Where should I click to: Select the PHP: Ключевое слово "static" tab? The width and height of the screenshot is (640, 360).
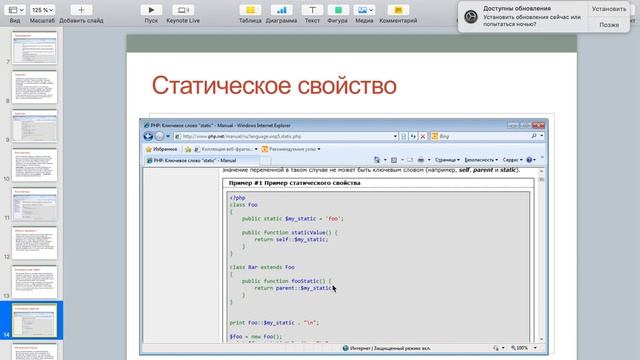point(202,160)
